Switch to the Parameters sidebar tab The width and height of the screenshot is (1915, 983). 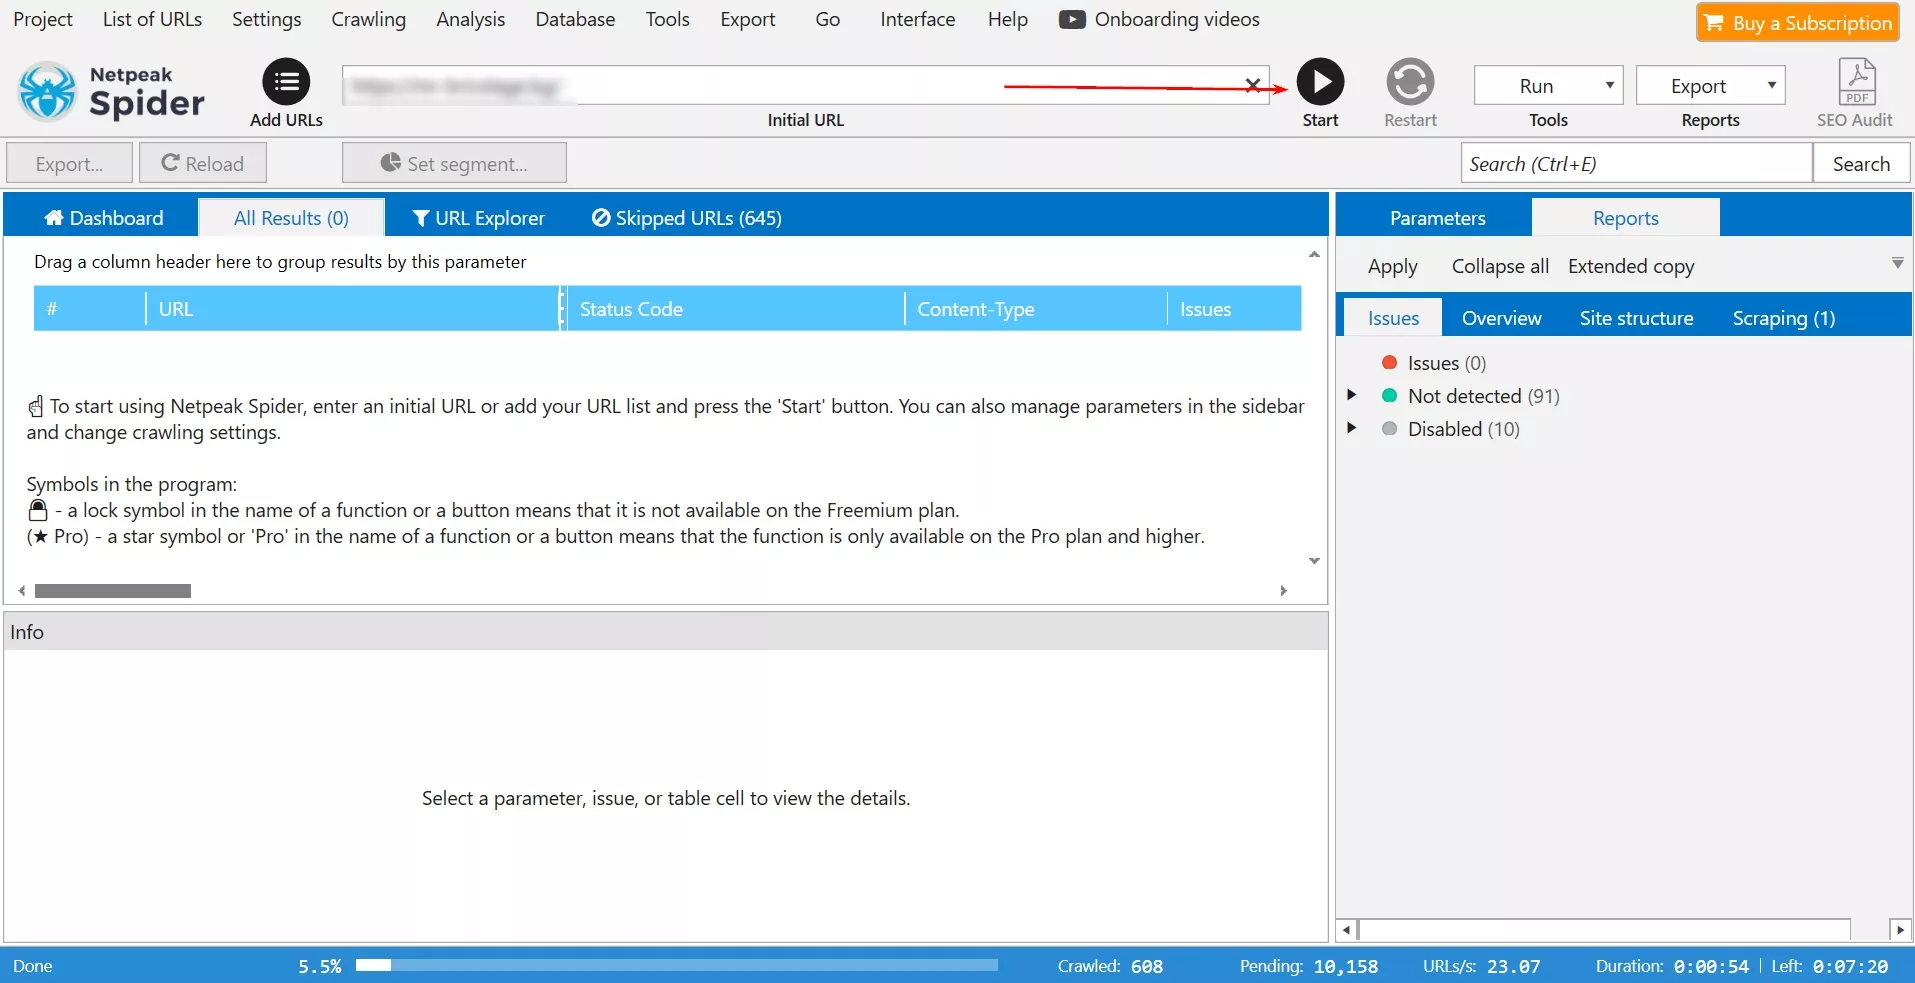(1437, 218)
